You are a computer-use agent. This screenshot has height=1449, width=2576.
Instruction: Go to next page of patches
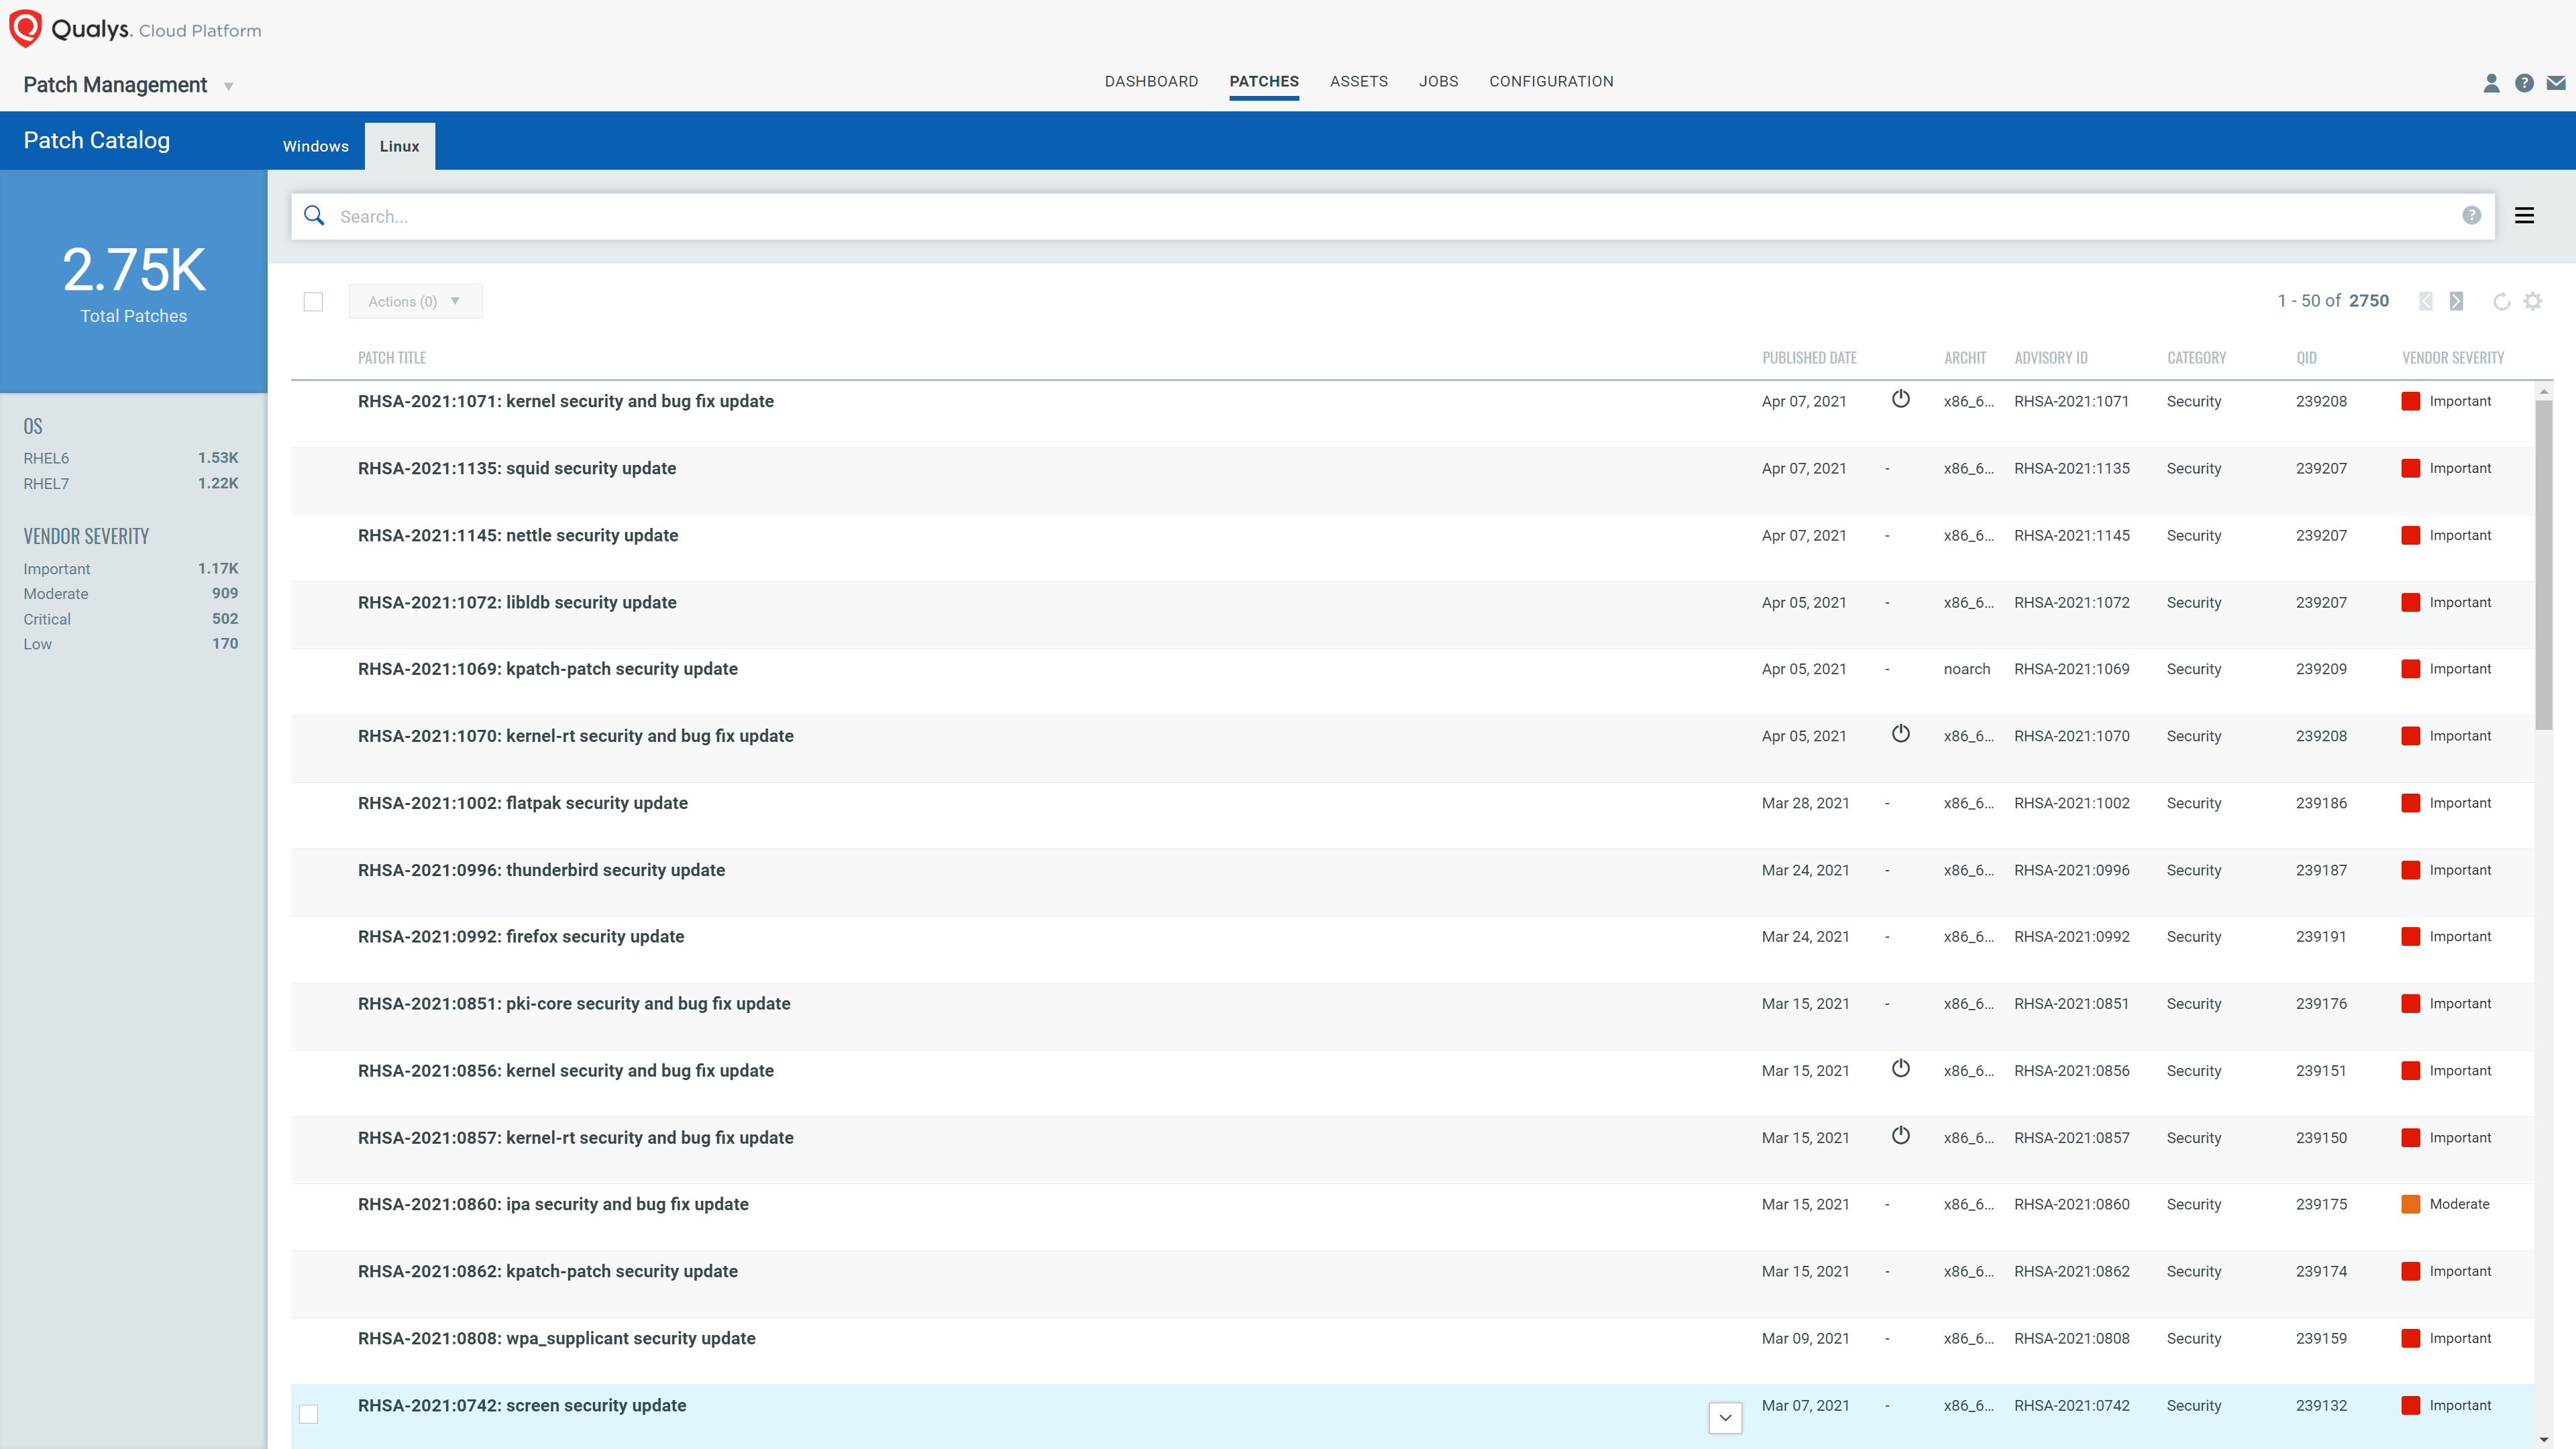click(2456, 301)
